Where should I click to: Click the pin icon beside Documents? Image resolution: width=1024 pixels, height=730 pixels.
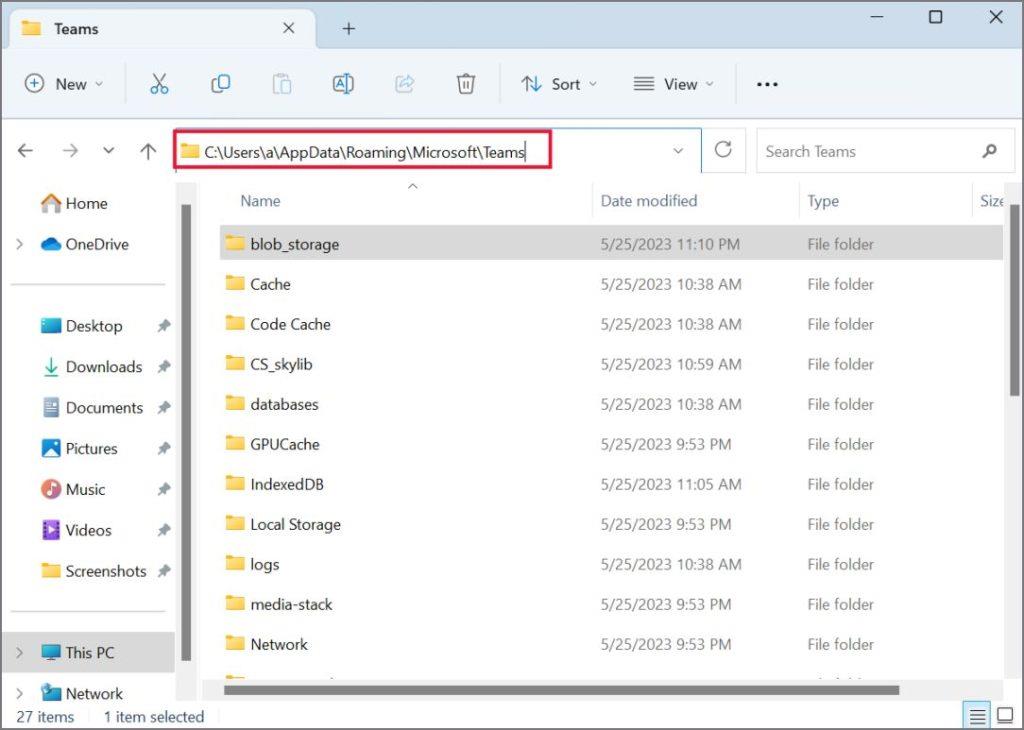coord(164,407)
